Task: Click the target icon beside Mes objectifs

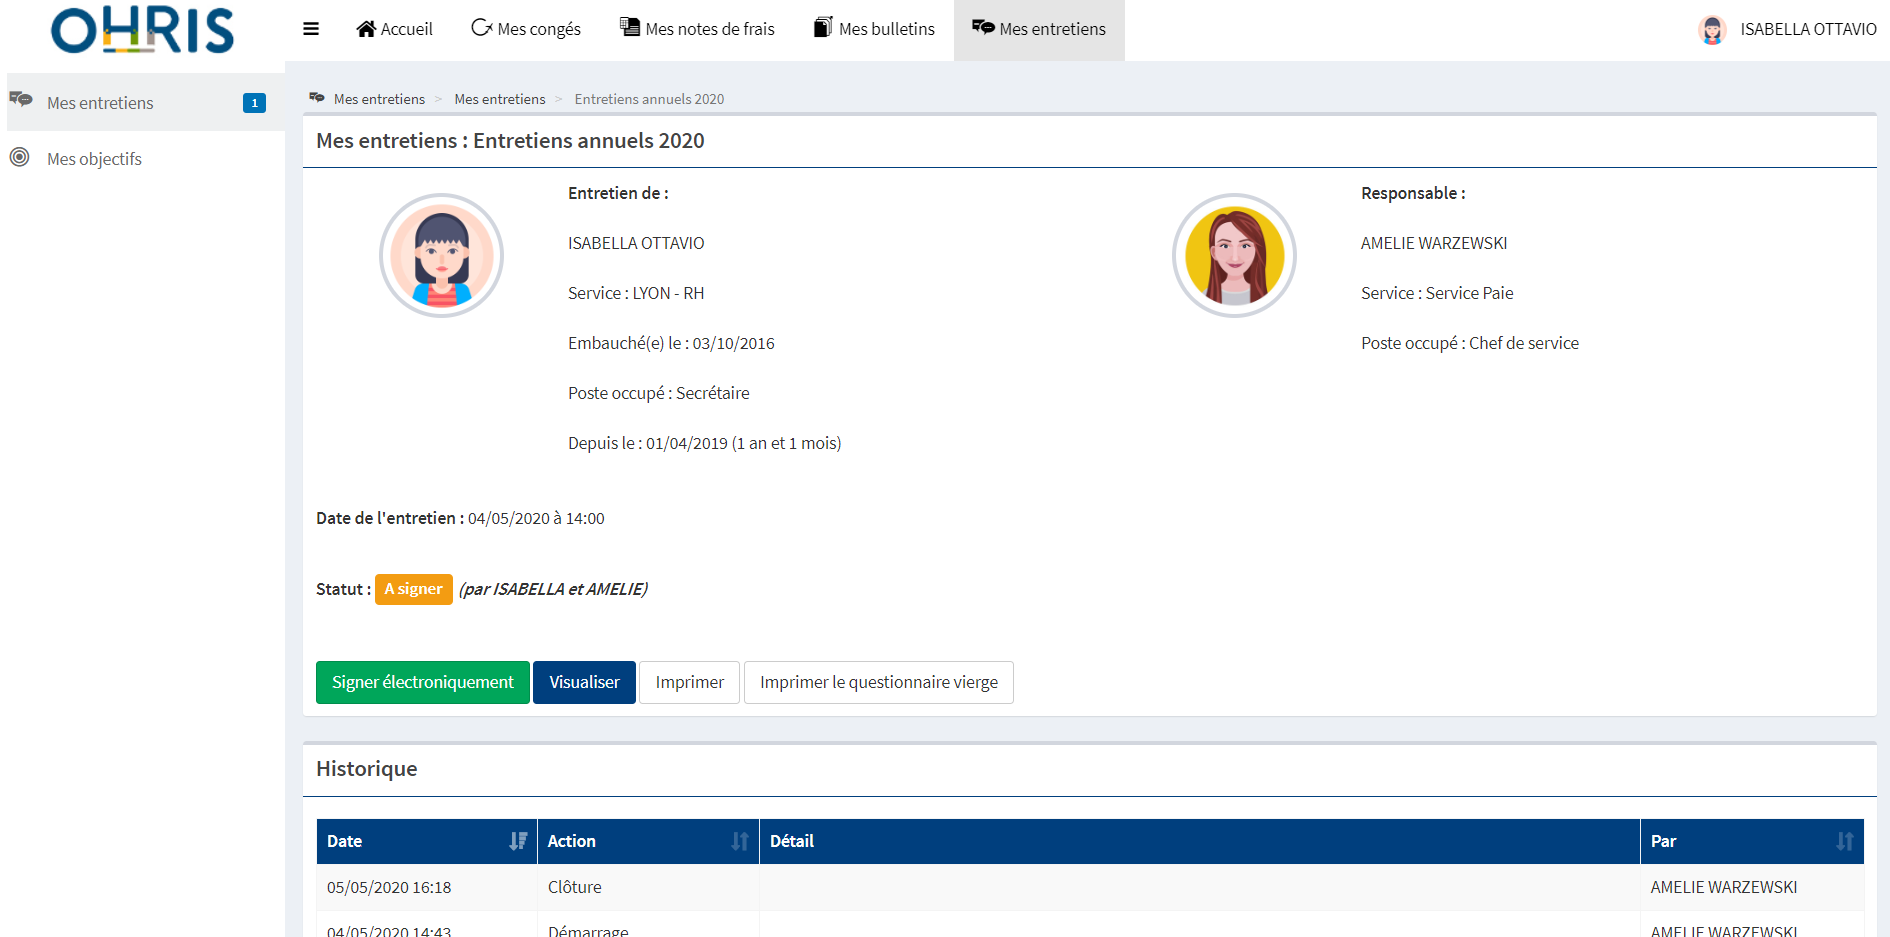Action: click(19, 158)
